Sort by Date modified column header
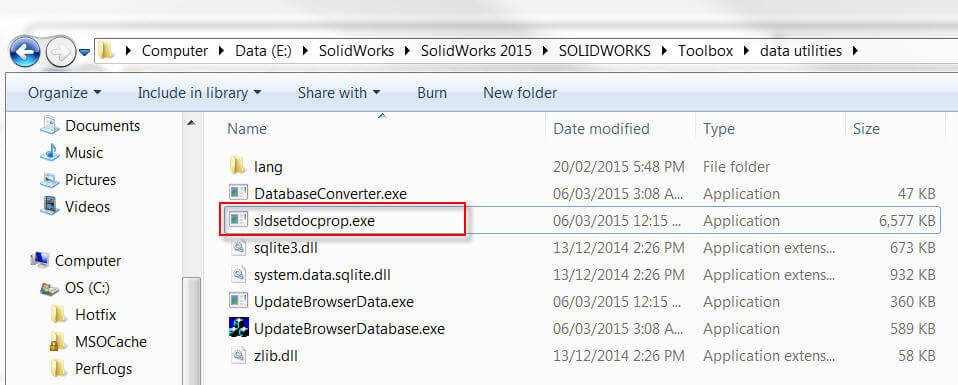The height and width of the screenshot is (385, 958). 601,129
